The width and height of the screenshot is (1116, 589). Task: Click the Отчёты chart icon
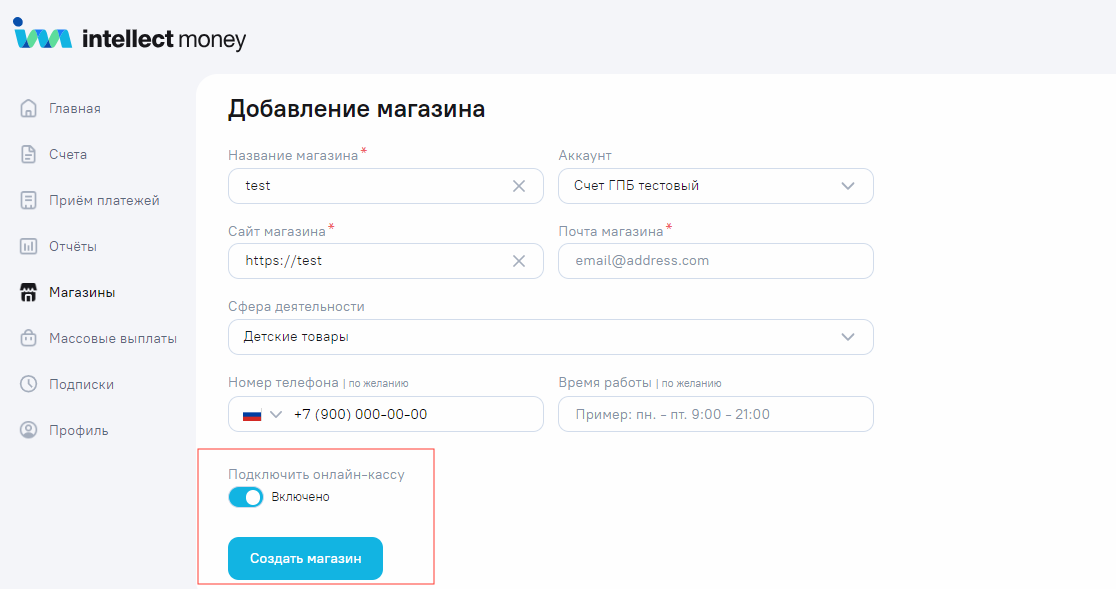(29, 246)
